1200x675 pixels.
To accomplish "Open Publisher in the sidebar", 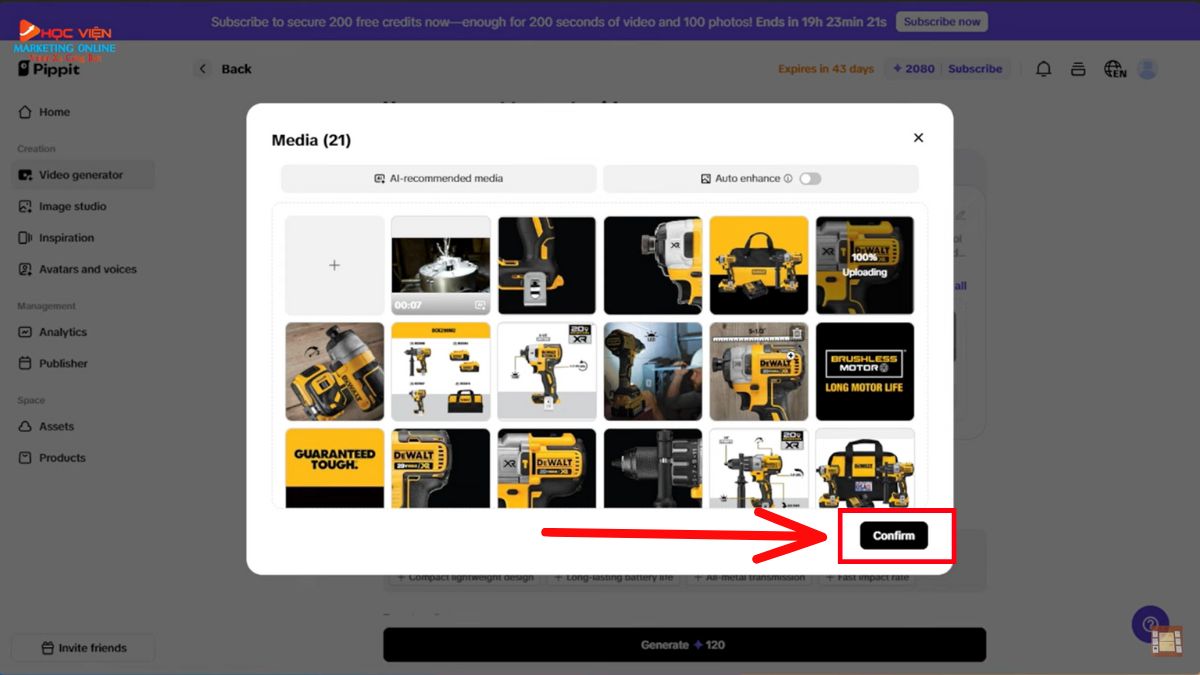I will (x=82, y=363).
